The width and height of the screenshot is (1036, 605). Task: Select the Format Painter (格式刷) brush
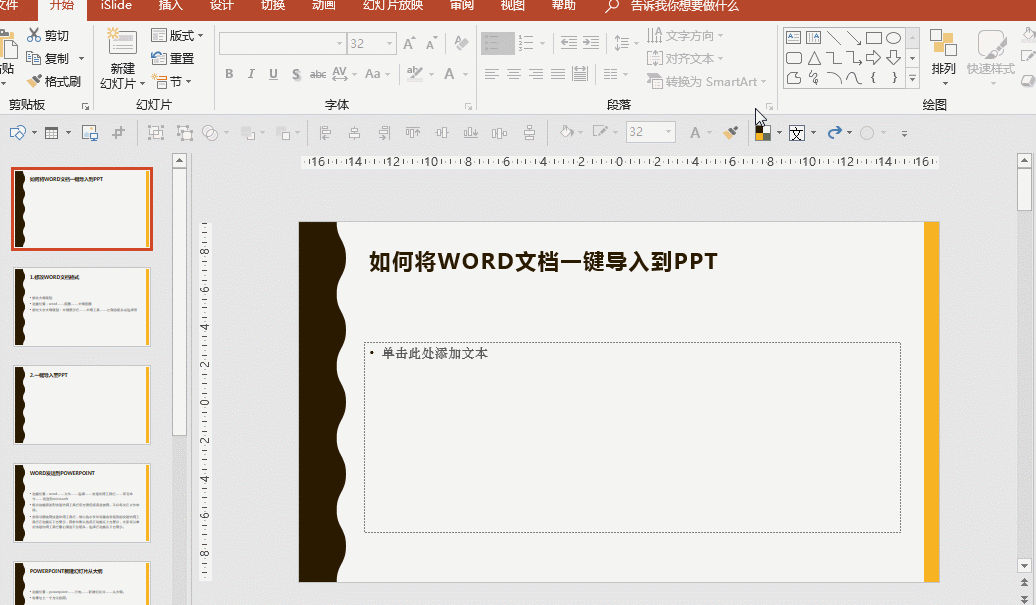[34, 81]
